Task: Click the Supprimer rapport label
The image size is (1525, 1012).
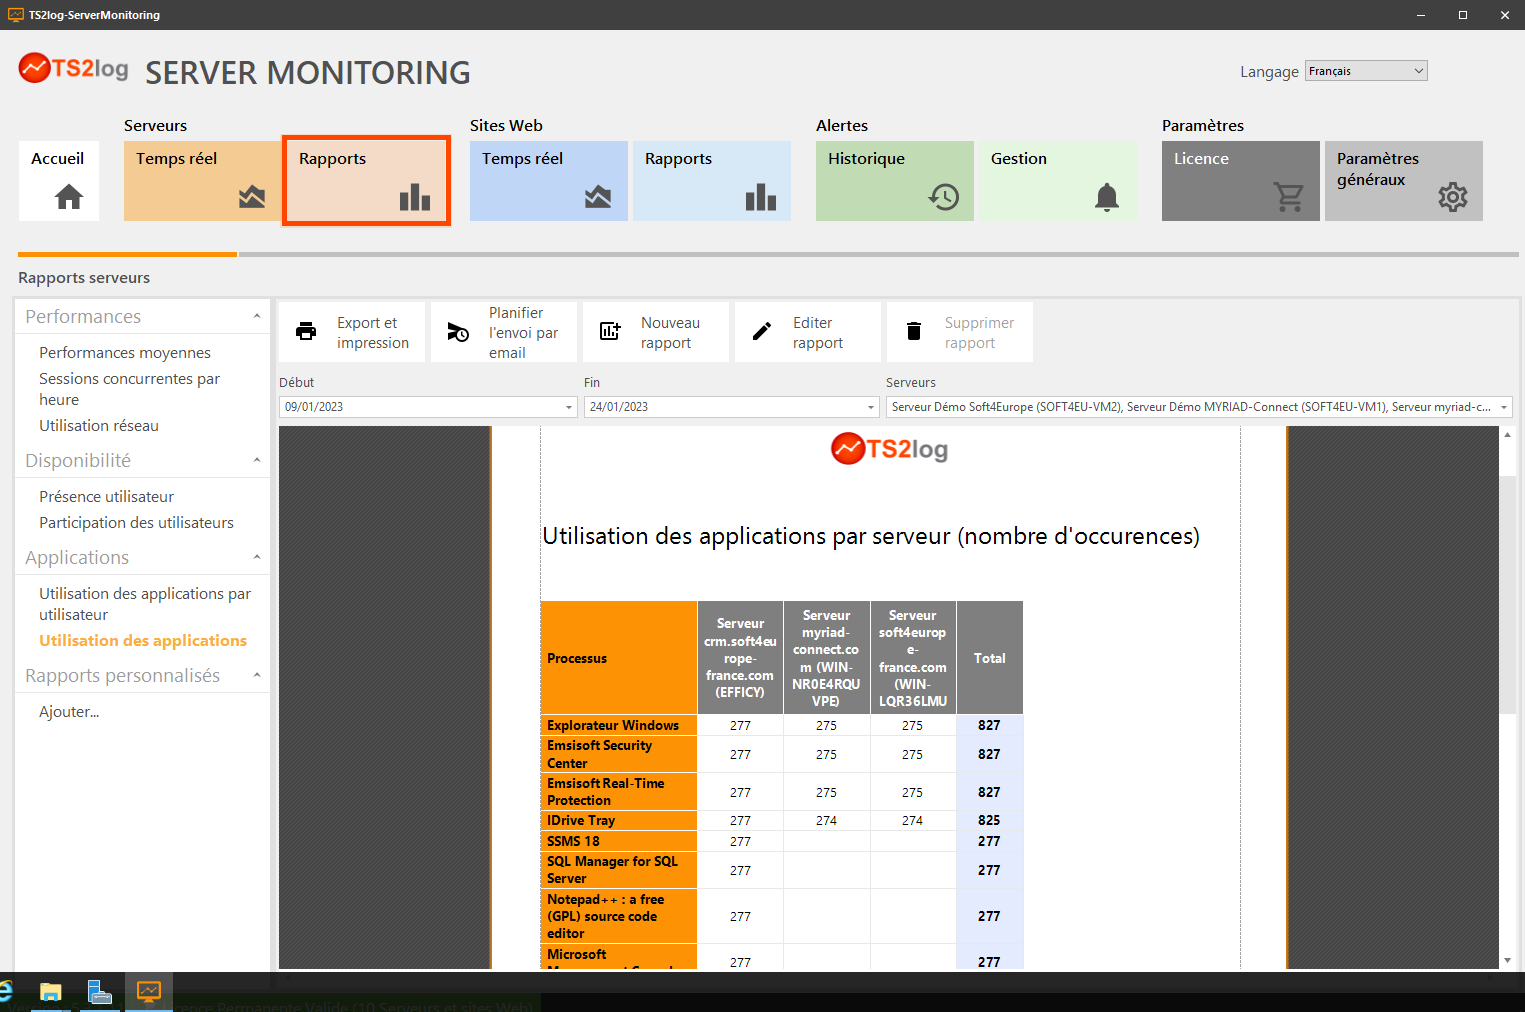Action: coord(979,333)
